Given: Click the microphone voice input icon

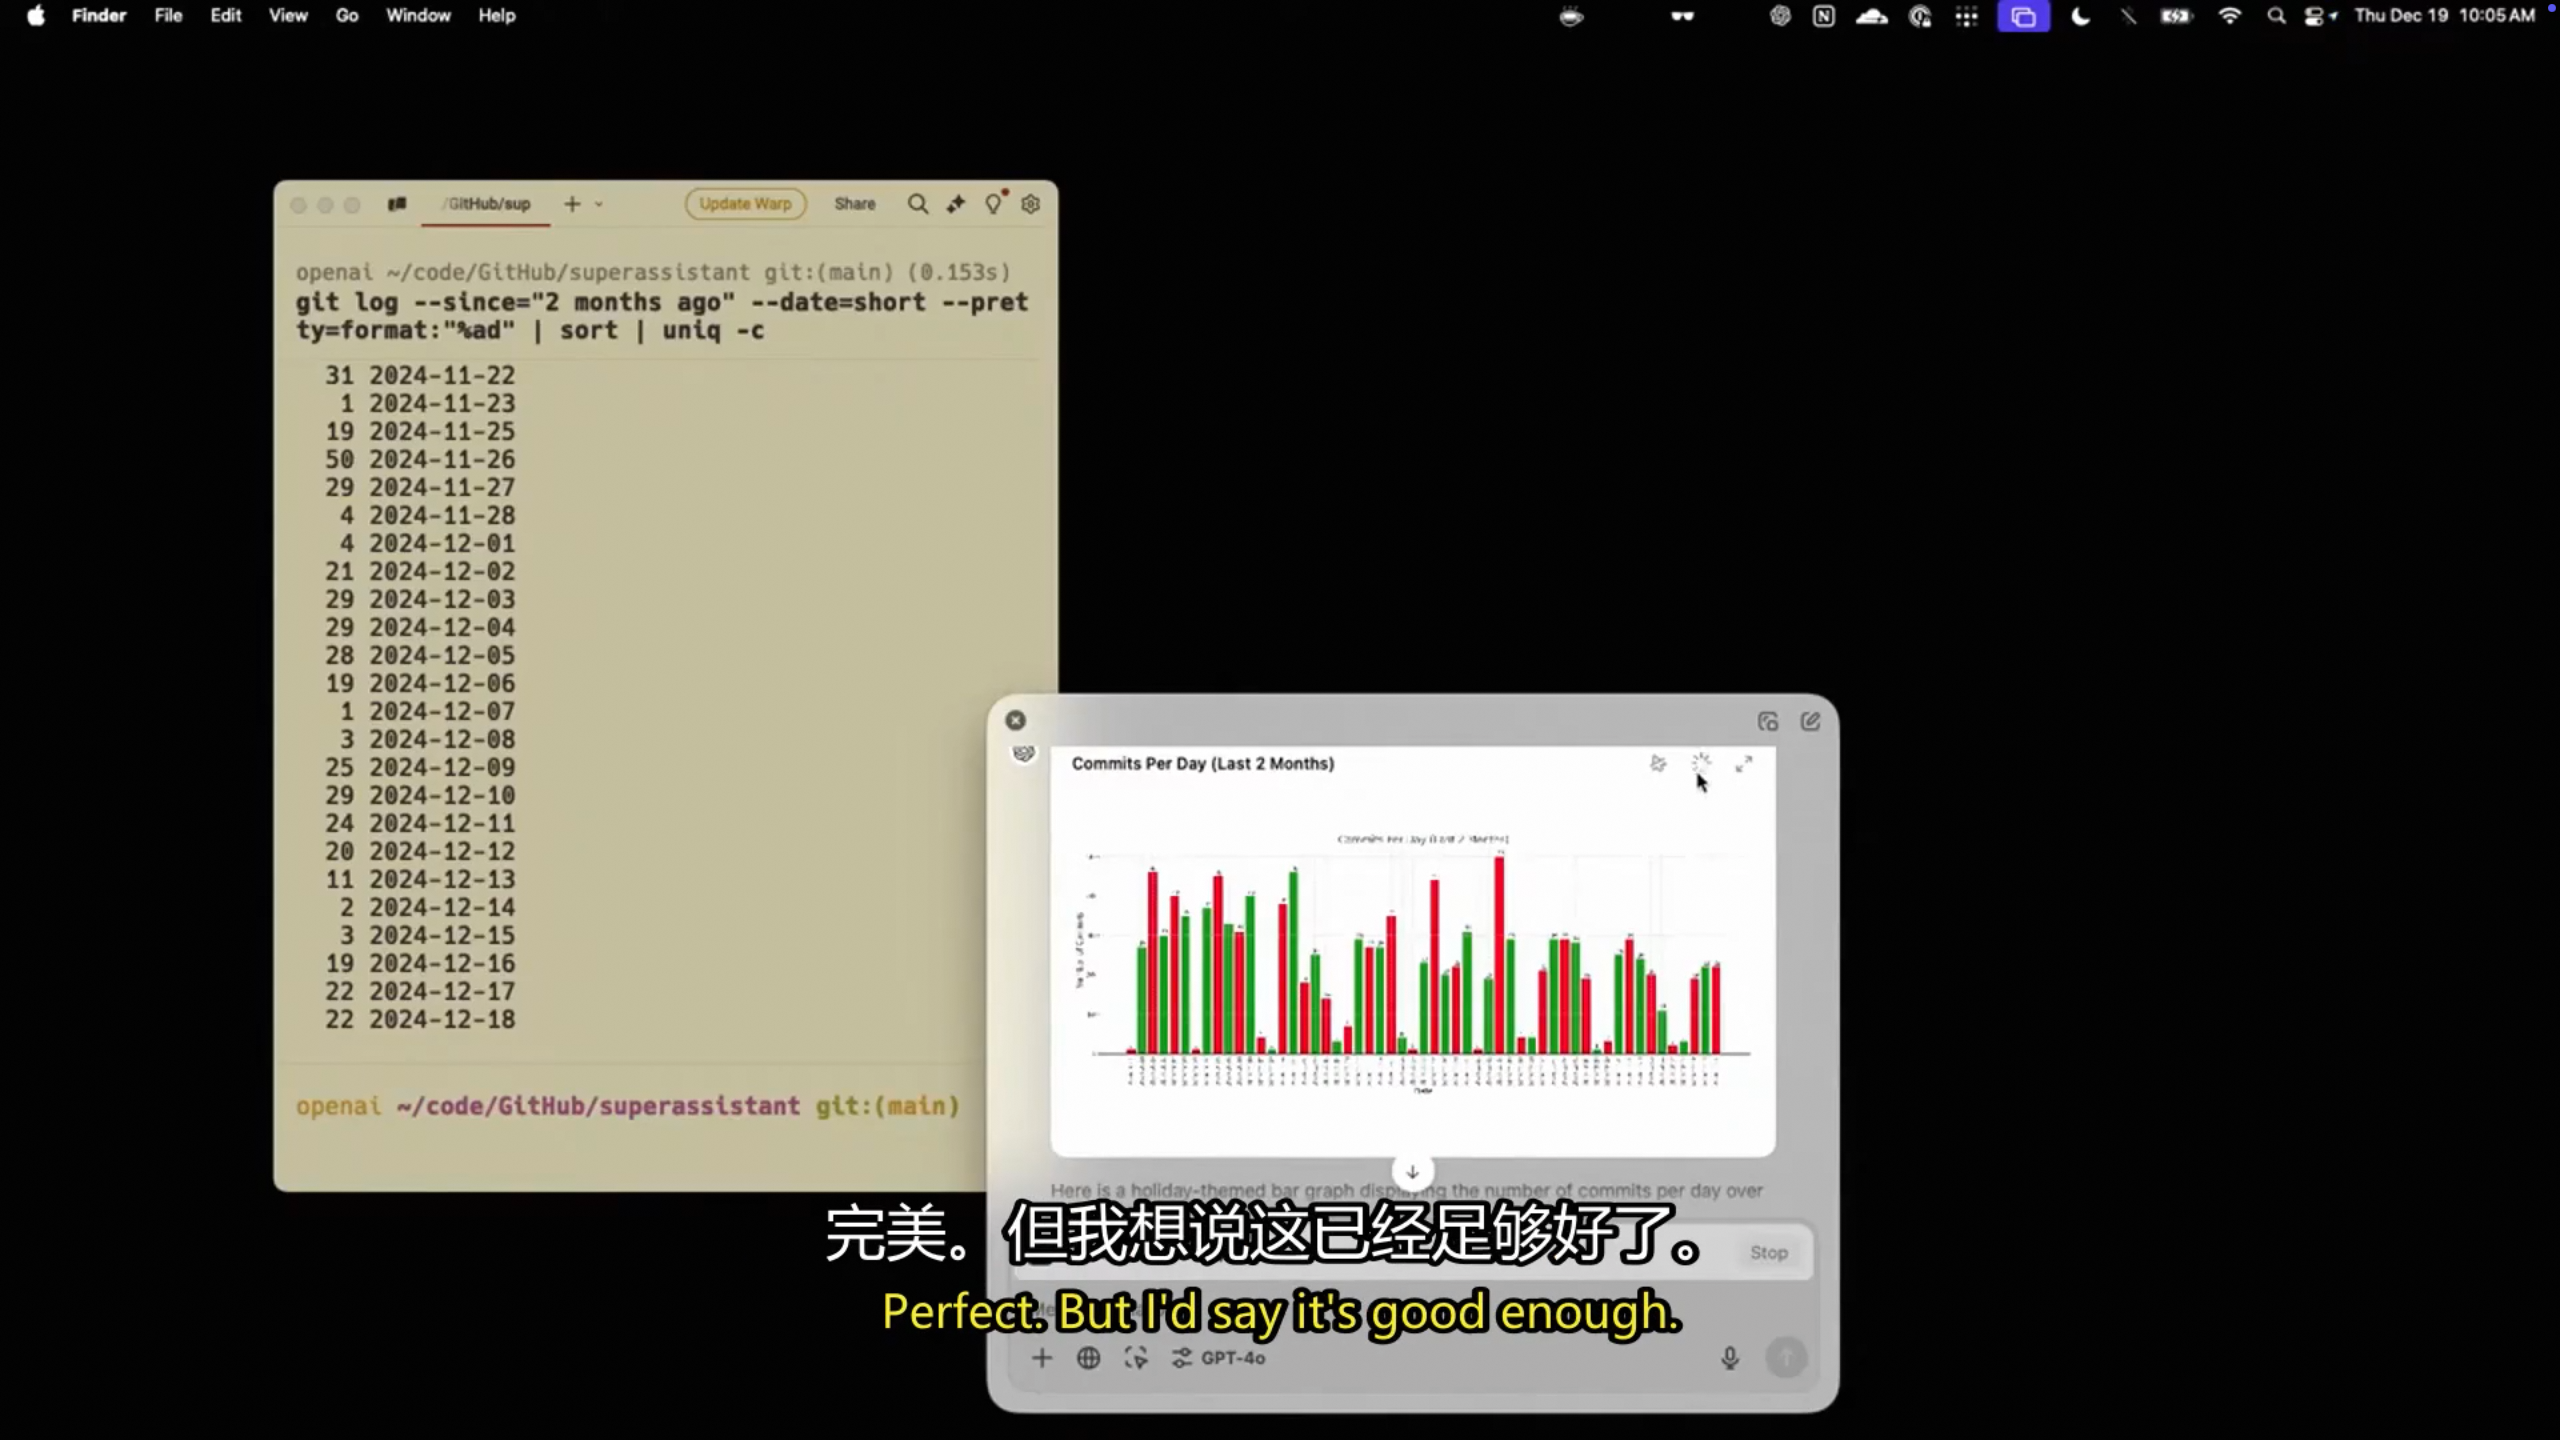Looking at the screenshot, I should 1730,1357.
